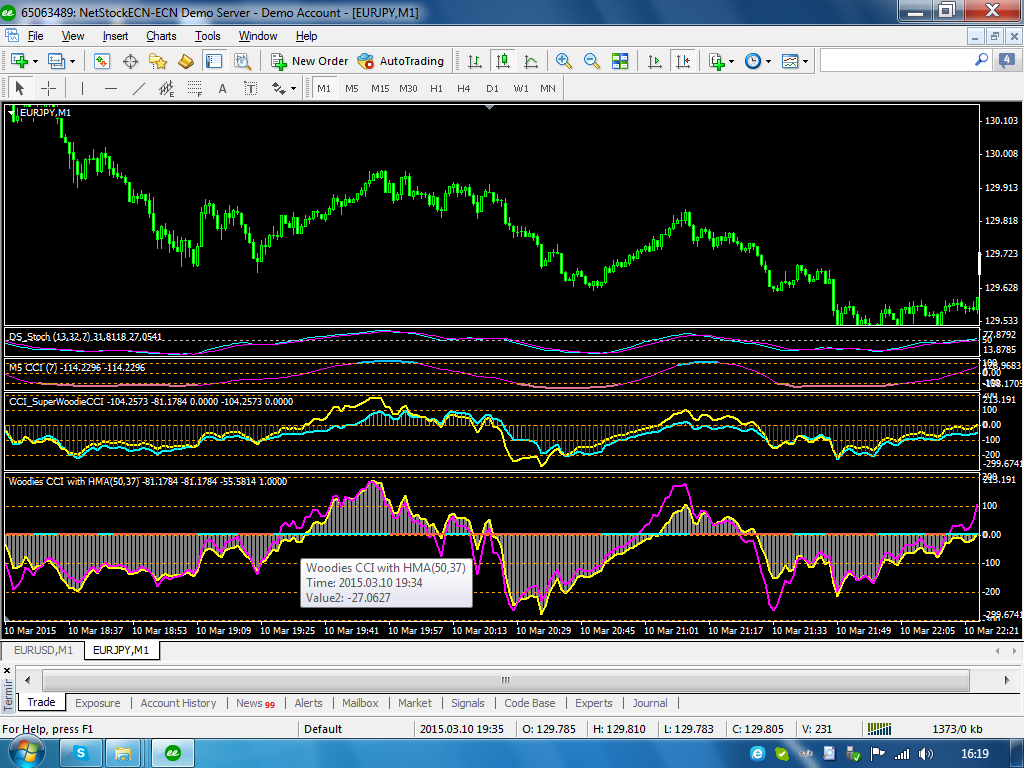Toggle the AutoTrading button
Image resolution: width=1024 pixels, height=768 pixels.
click(401, 61)
